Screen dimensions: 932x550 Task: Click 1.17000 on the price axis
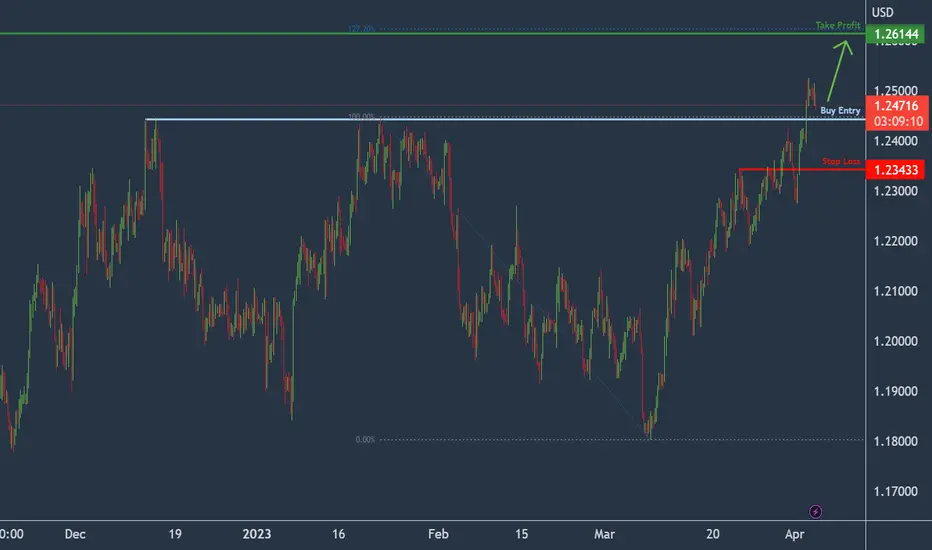pos(895,492)
